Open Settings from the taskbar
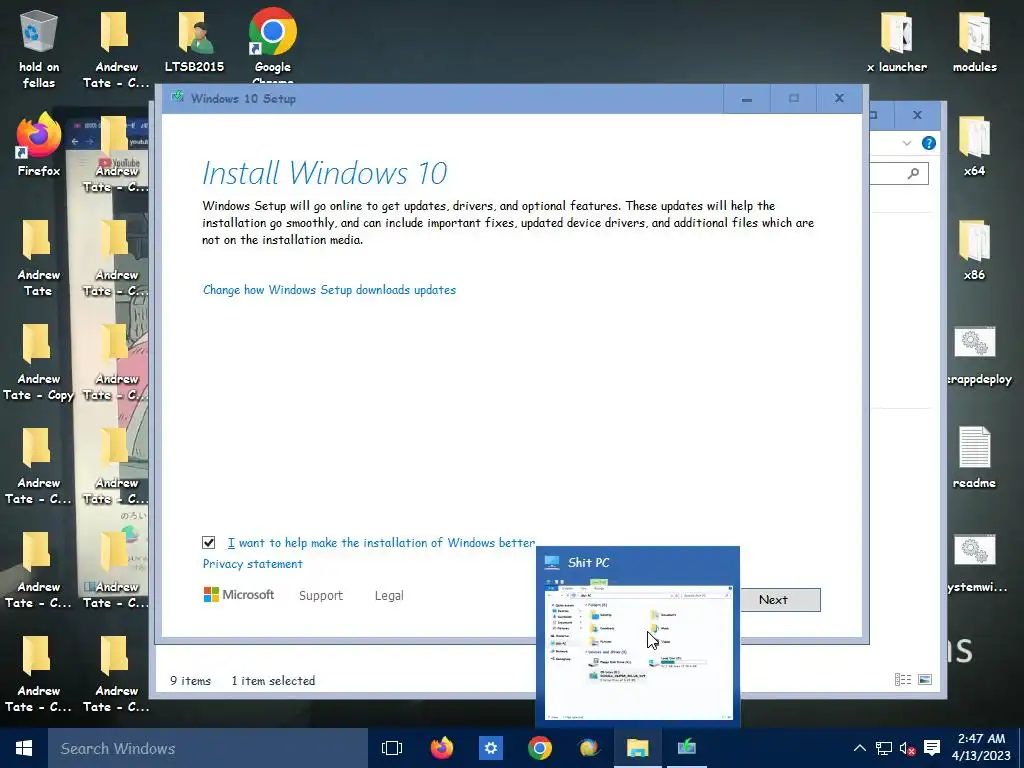Image resolution: width=1024 pixels, height=768 pixels. [x=491, y=748]
